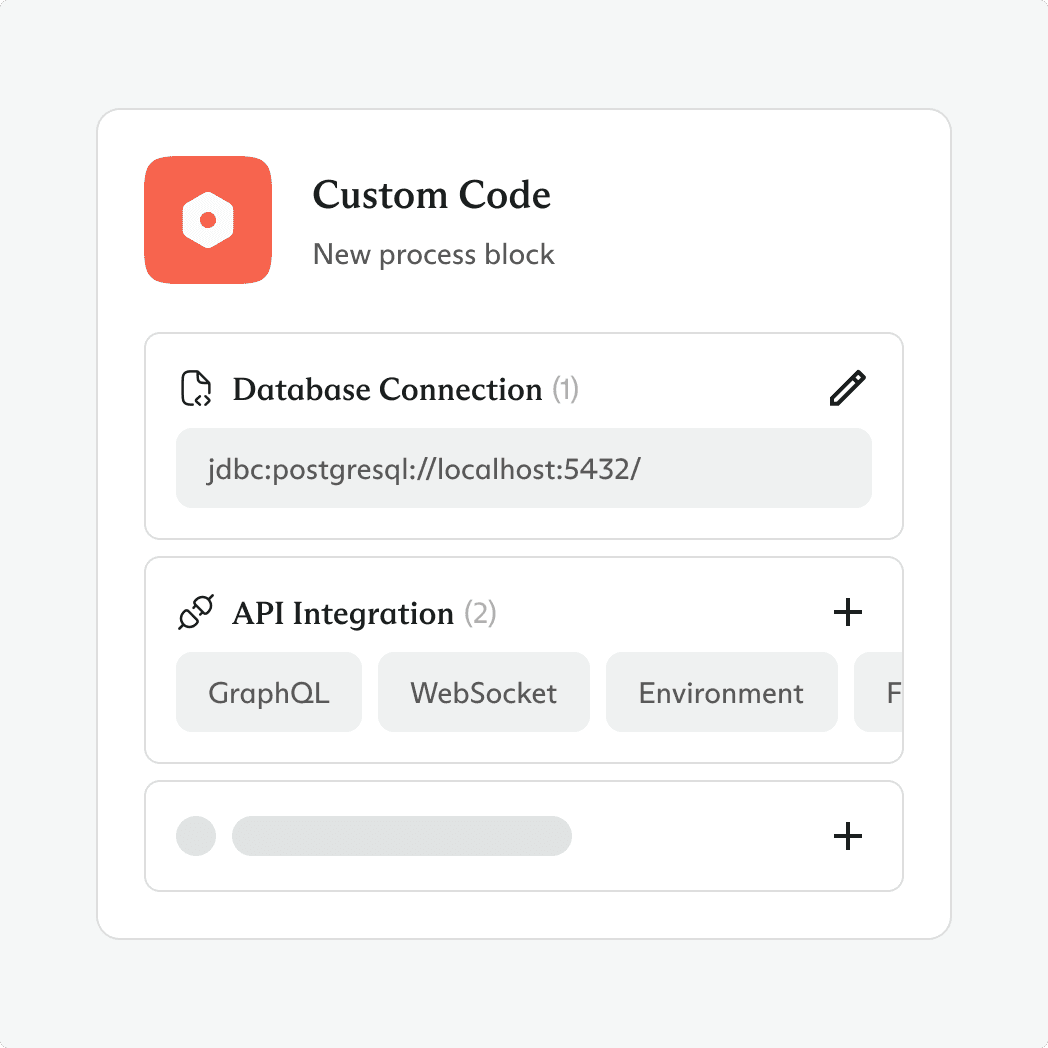Viewport: 1048px width, 1048px height.
Task: Select the WebSocket chip
Action: click(483, 693)
